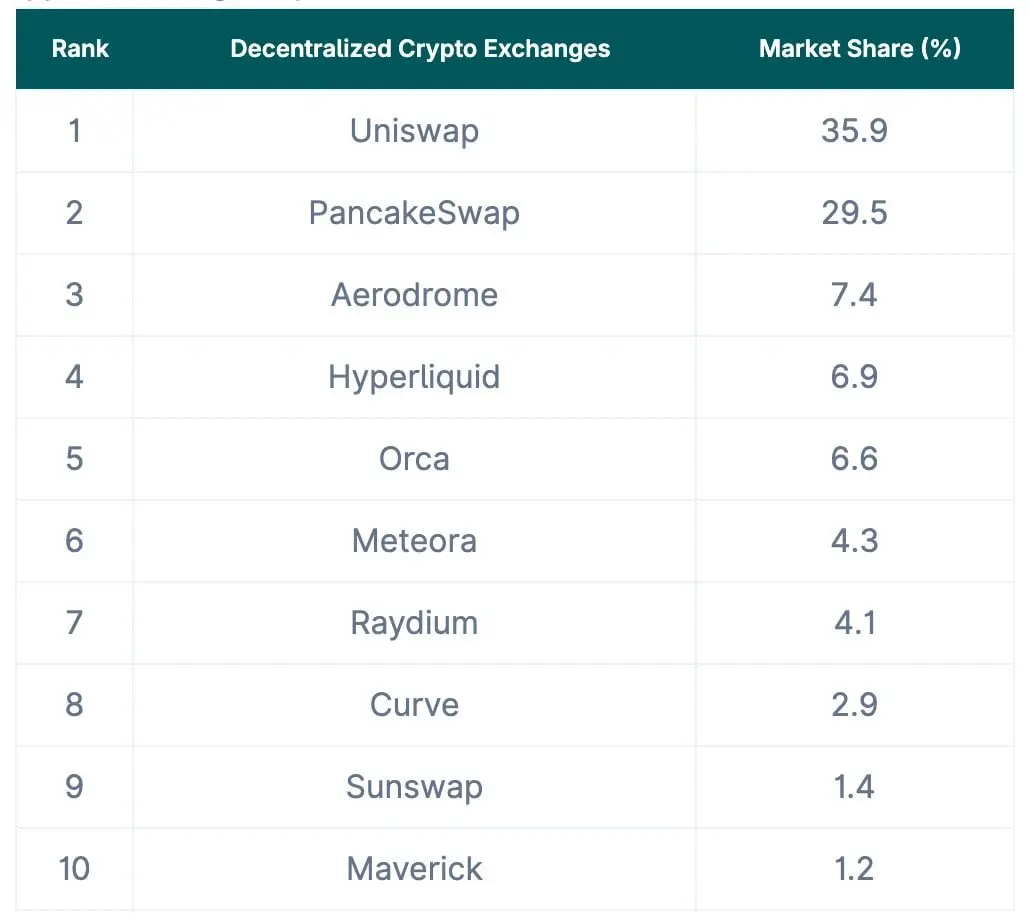
Task: Click the Meteora exchange name
Action: click(414, 541)
